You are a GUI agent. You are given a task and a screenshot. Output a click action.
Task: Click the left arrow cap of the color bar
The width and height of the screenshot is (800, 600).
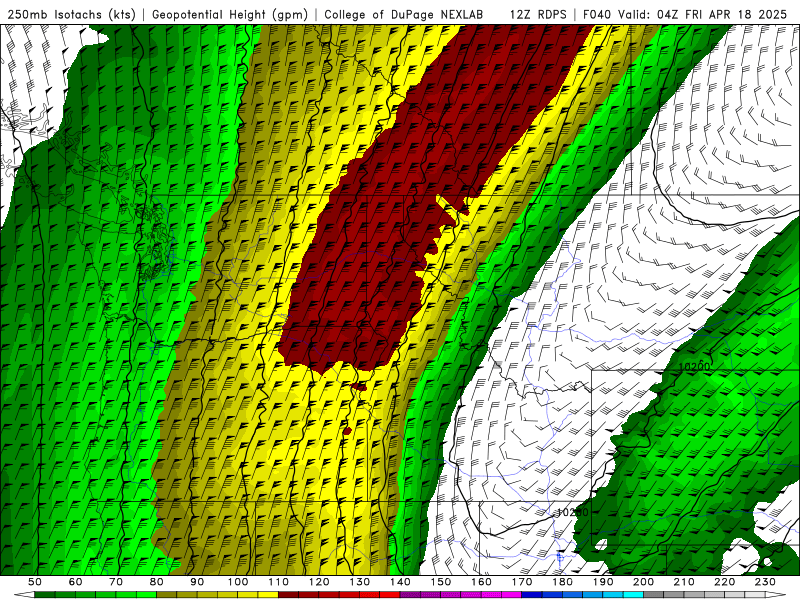coord(24,594)
